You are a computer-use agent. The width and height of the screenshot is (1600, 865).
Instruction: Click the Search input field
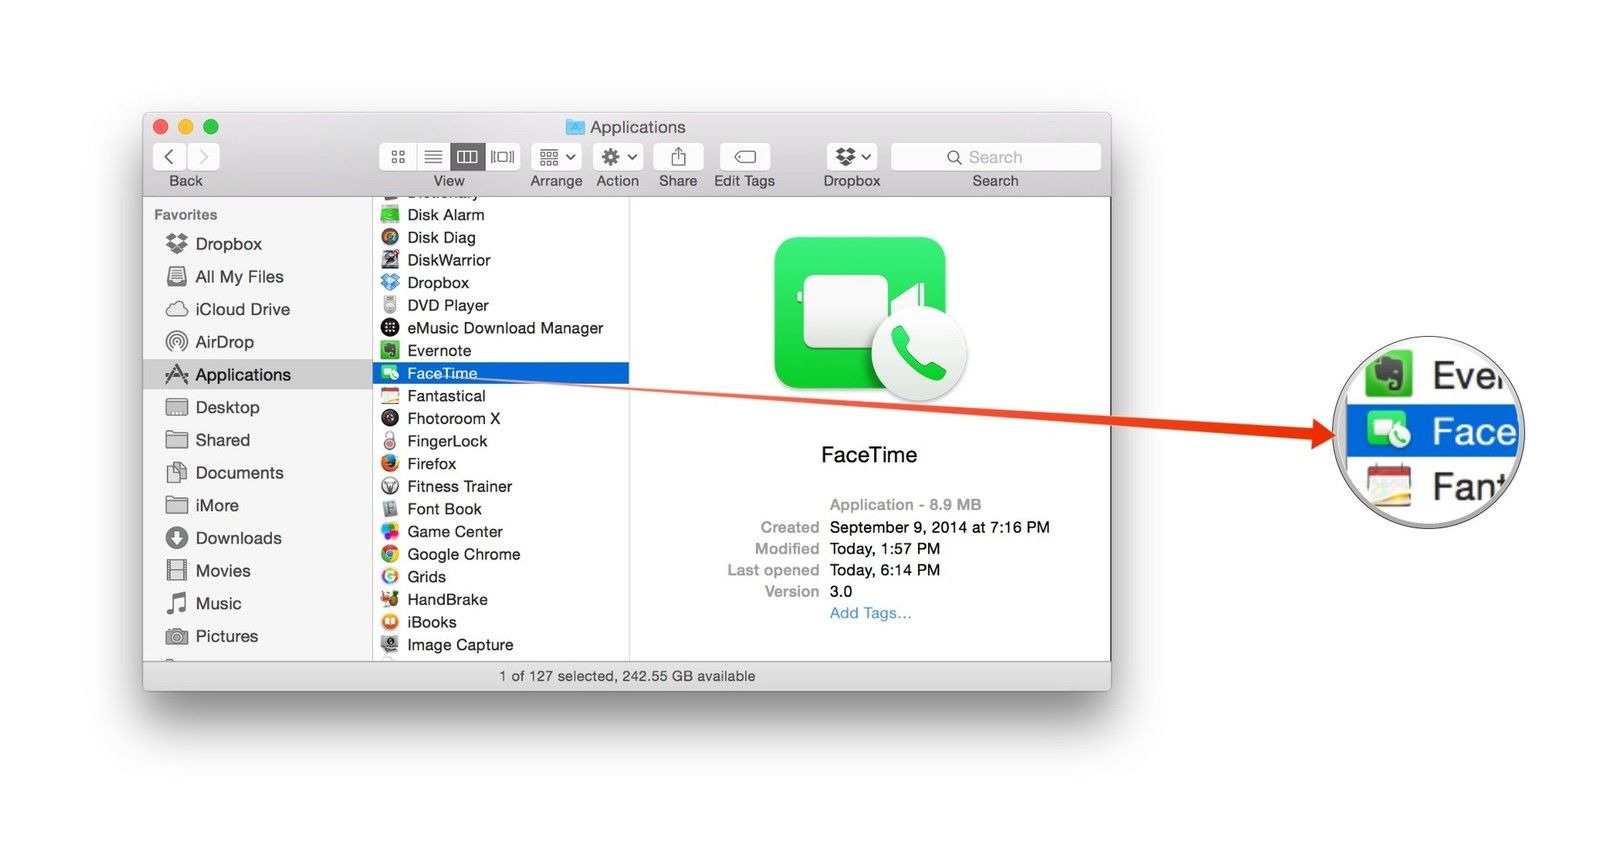click(995, 157)
